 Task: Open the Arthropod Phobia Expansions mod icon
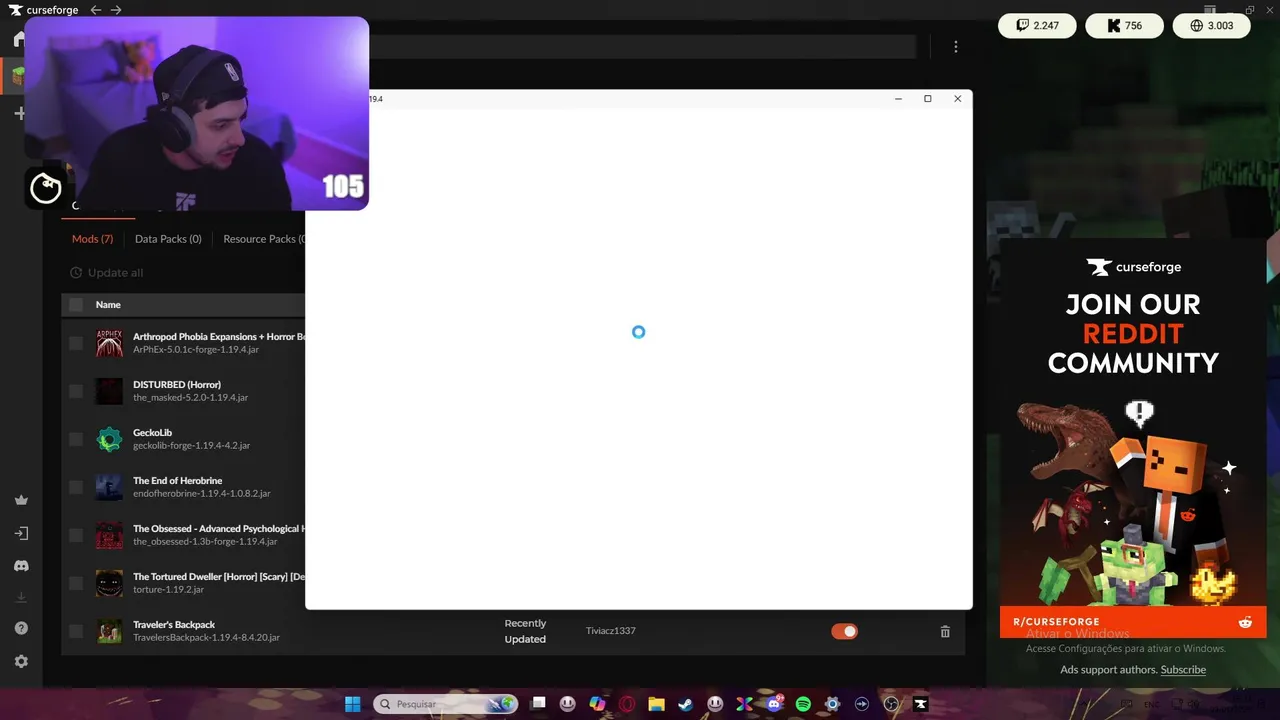[109, 343]
